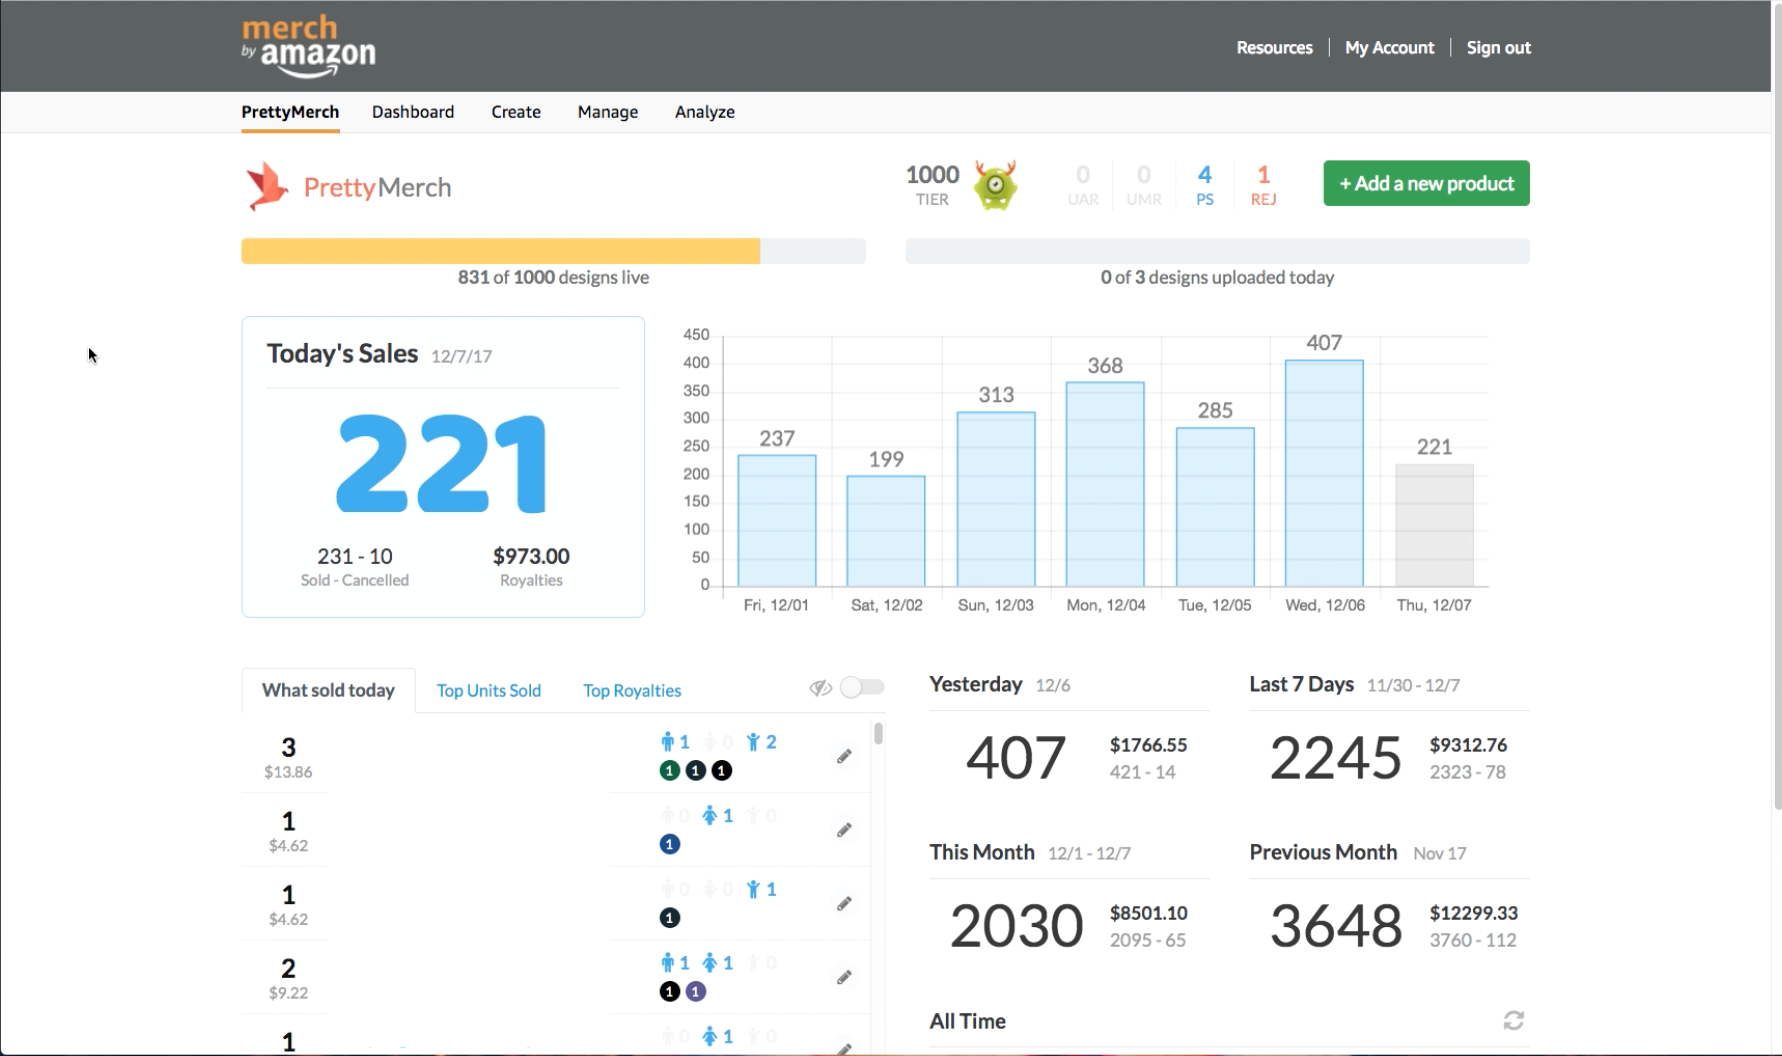
Task: Click the 4 PS processing counter
Action: [x=1205, y=185]
